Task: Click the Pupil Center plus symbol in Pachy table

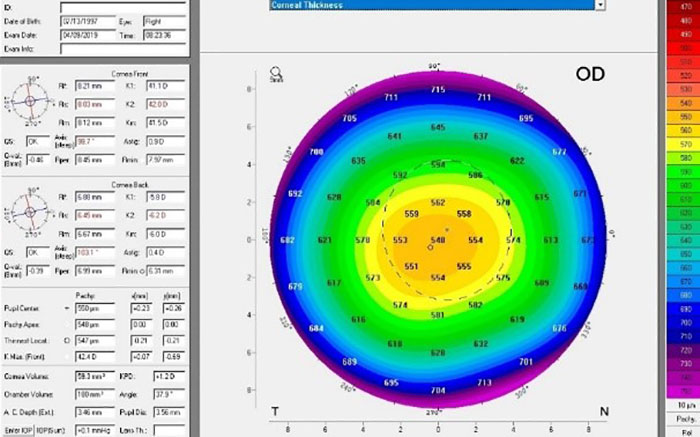Action: [67, 312]
